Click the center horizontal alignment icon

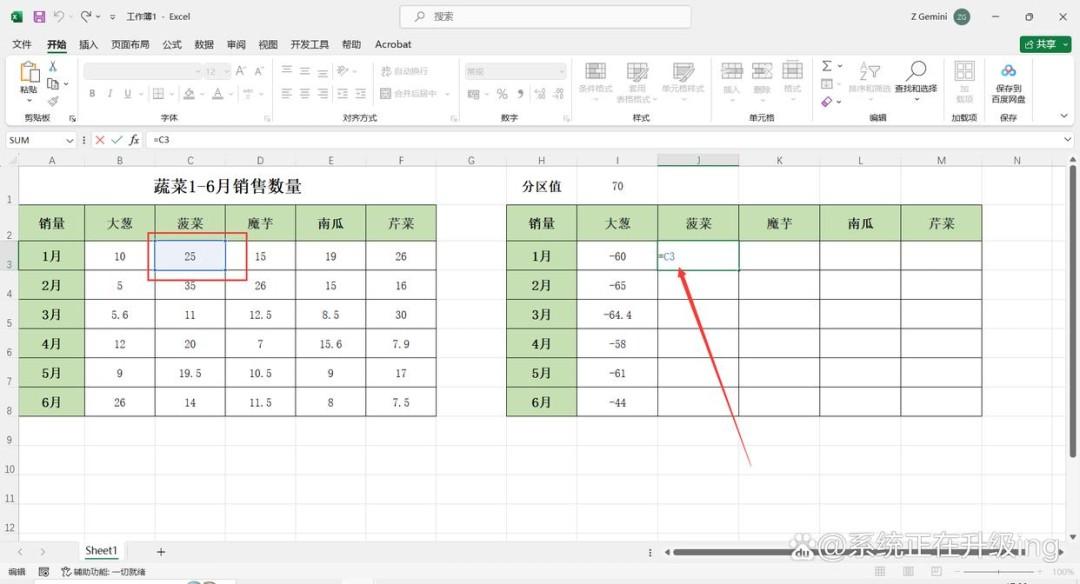coord(304,94)
